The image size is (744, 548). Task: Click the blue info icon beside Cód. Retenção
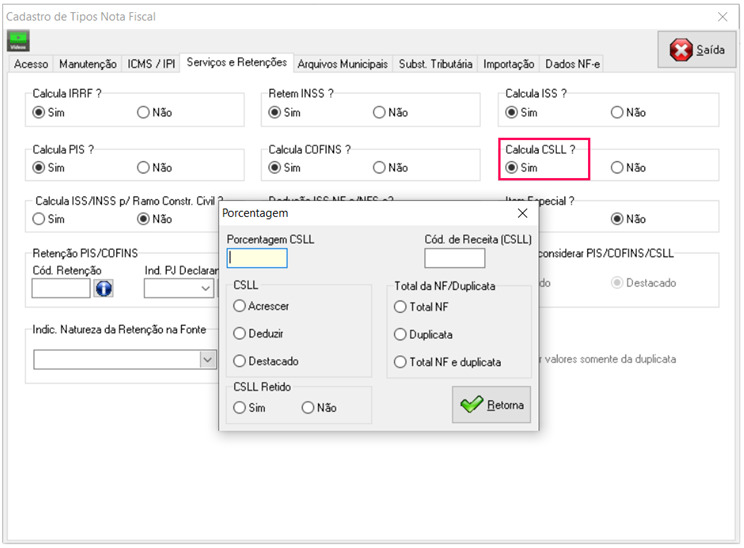(104, 289)
